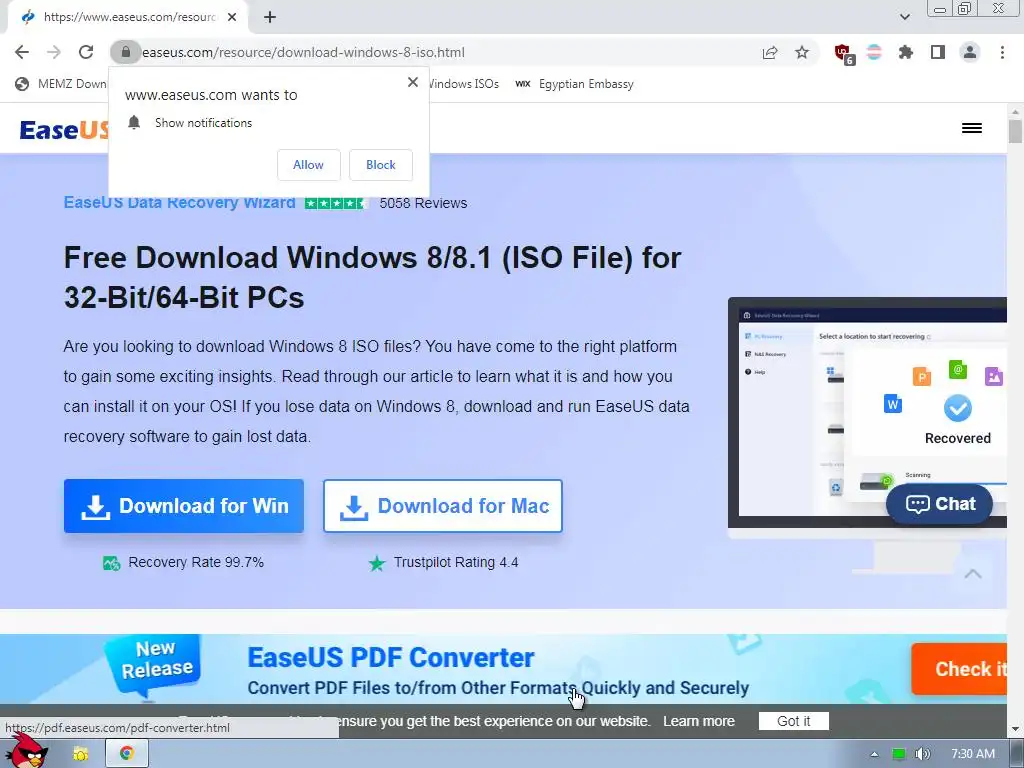Click the scrollbar down arrow
1024x768 pixels.
tap(1015, 729)
